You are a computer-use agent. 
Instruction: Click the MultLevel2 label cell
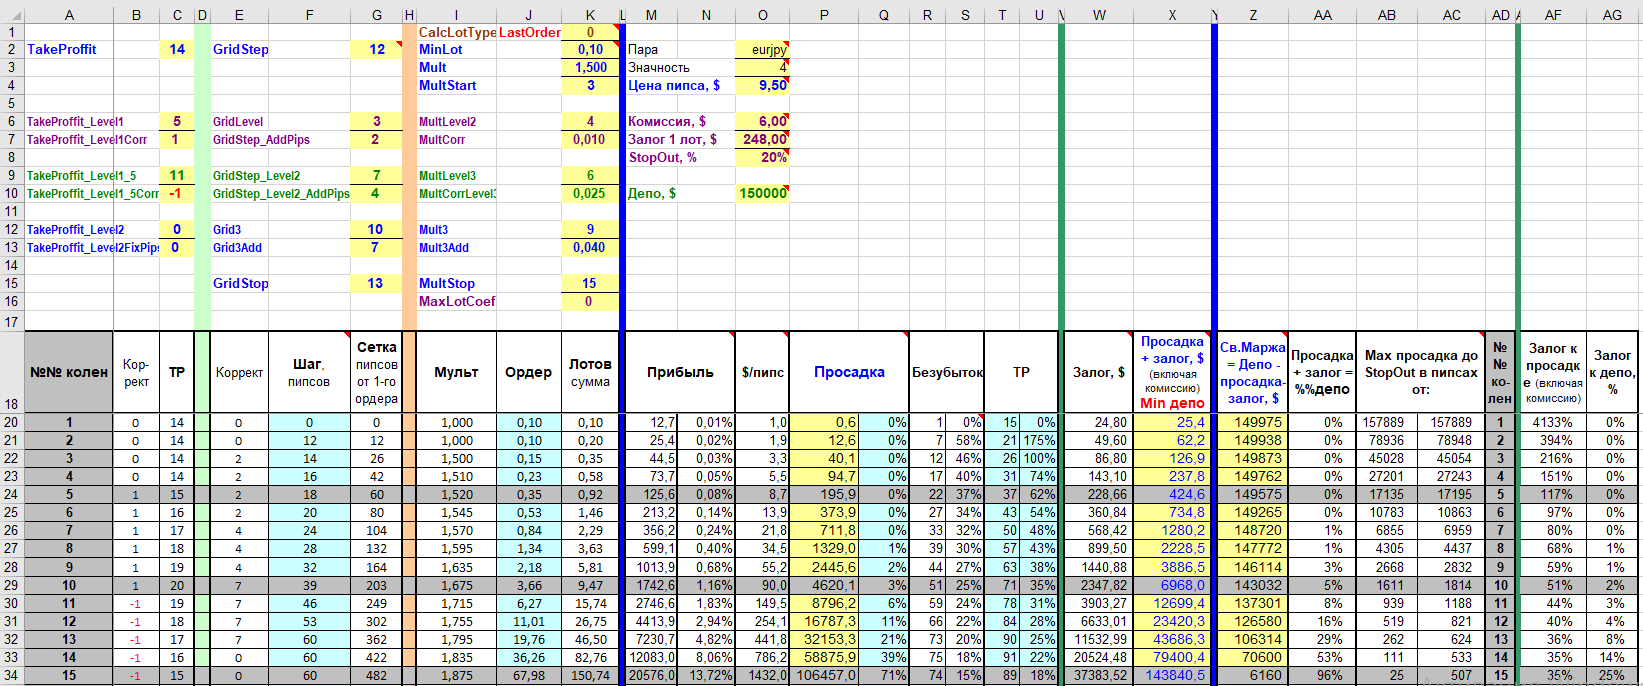coord(456,121)
